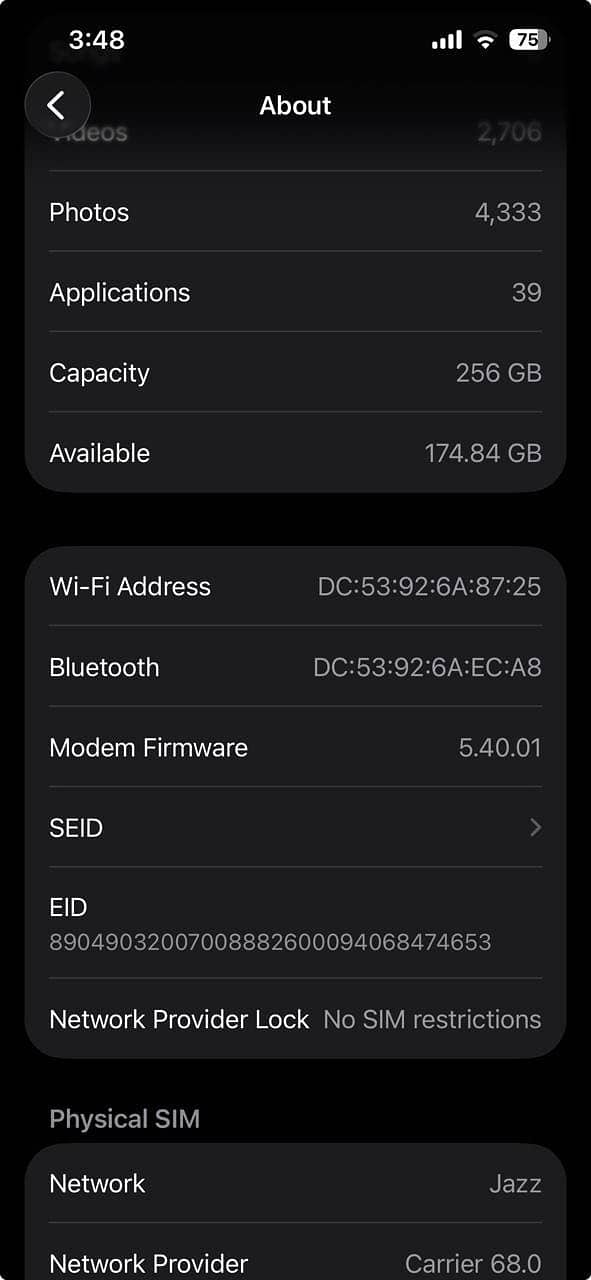Tap the Bluetooth address row
The width and height of the screenshot is (591, 1280).
pos(295,667)
